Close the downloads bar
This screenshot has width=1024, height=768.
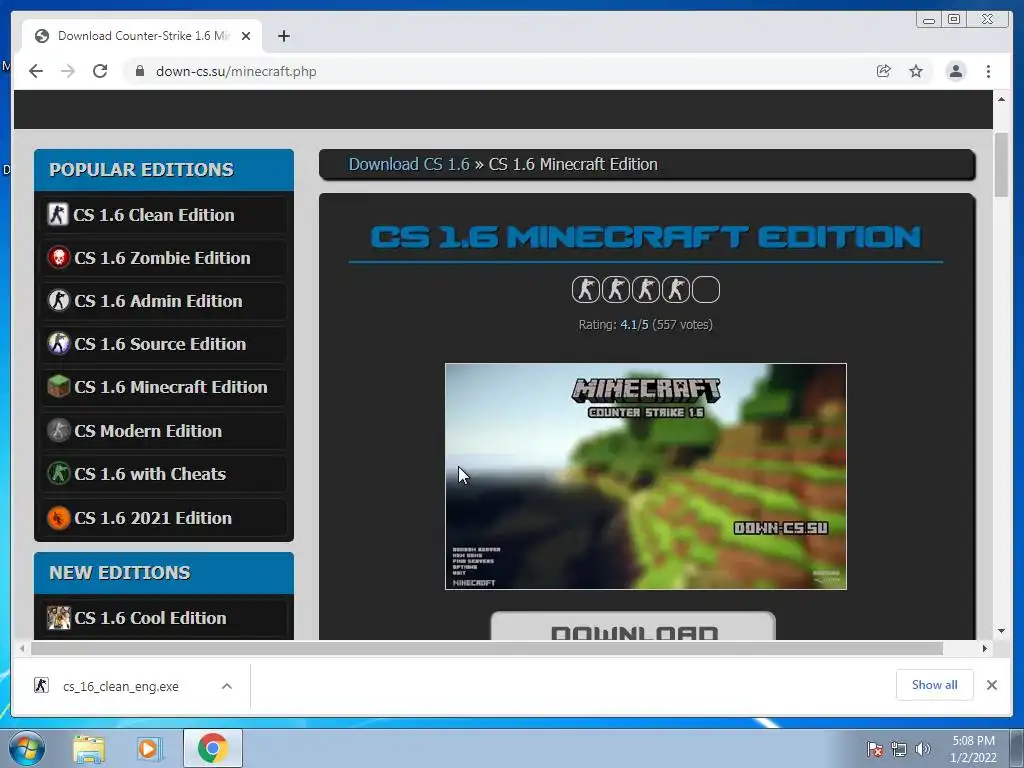[991, 685]
